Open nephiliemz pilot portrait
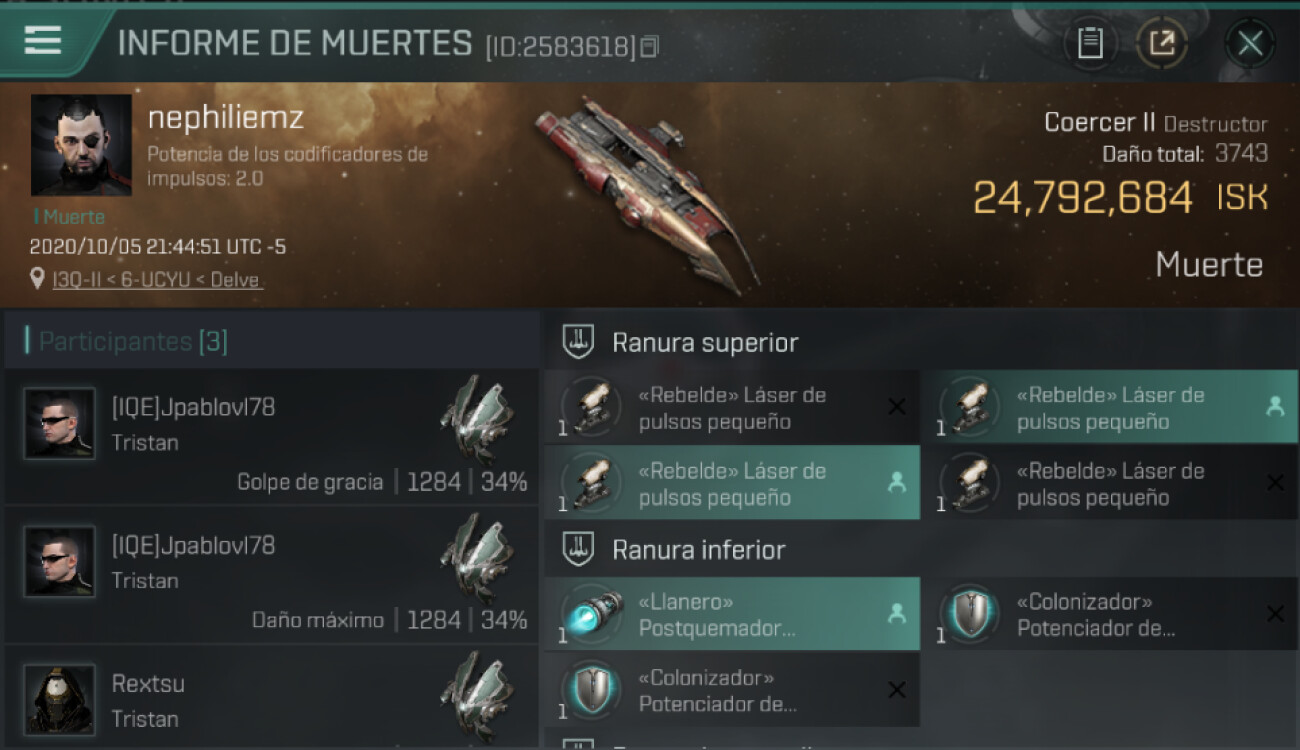 tap(81, 145)
